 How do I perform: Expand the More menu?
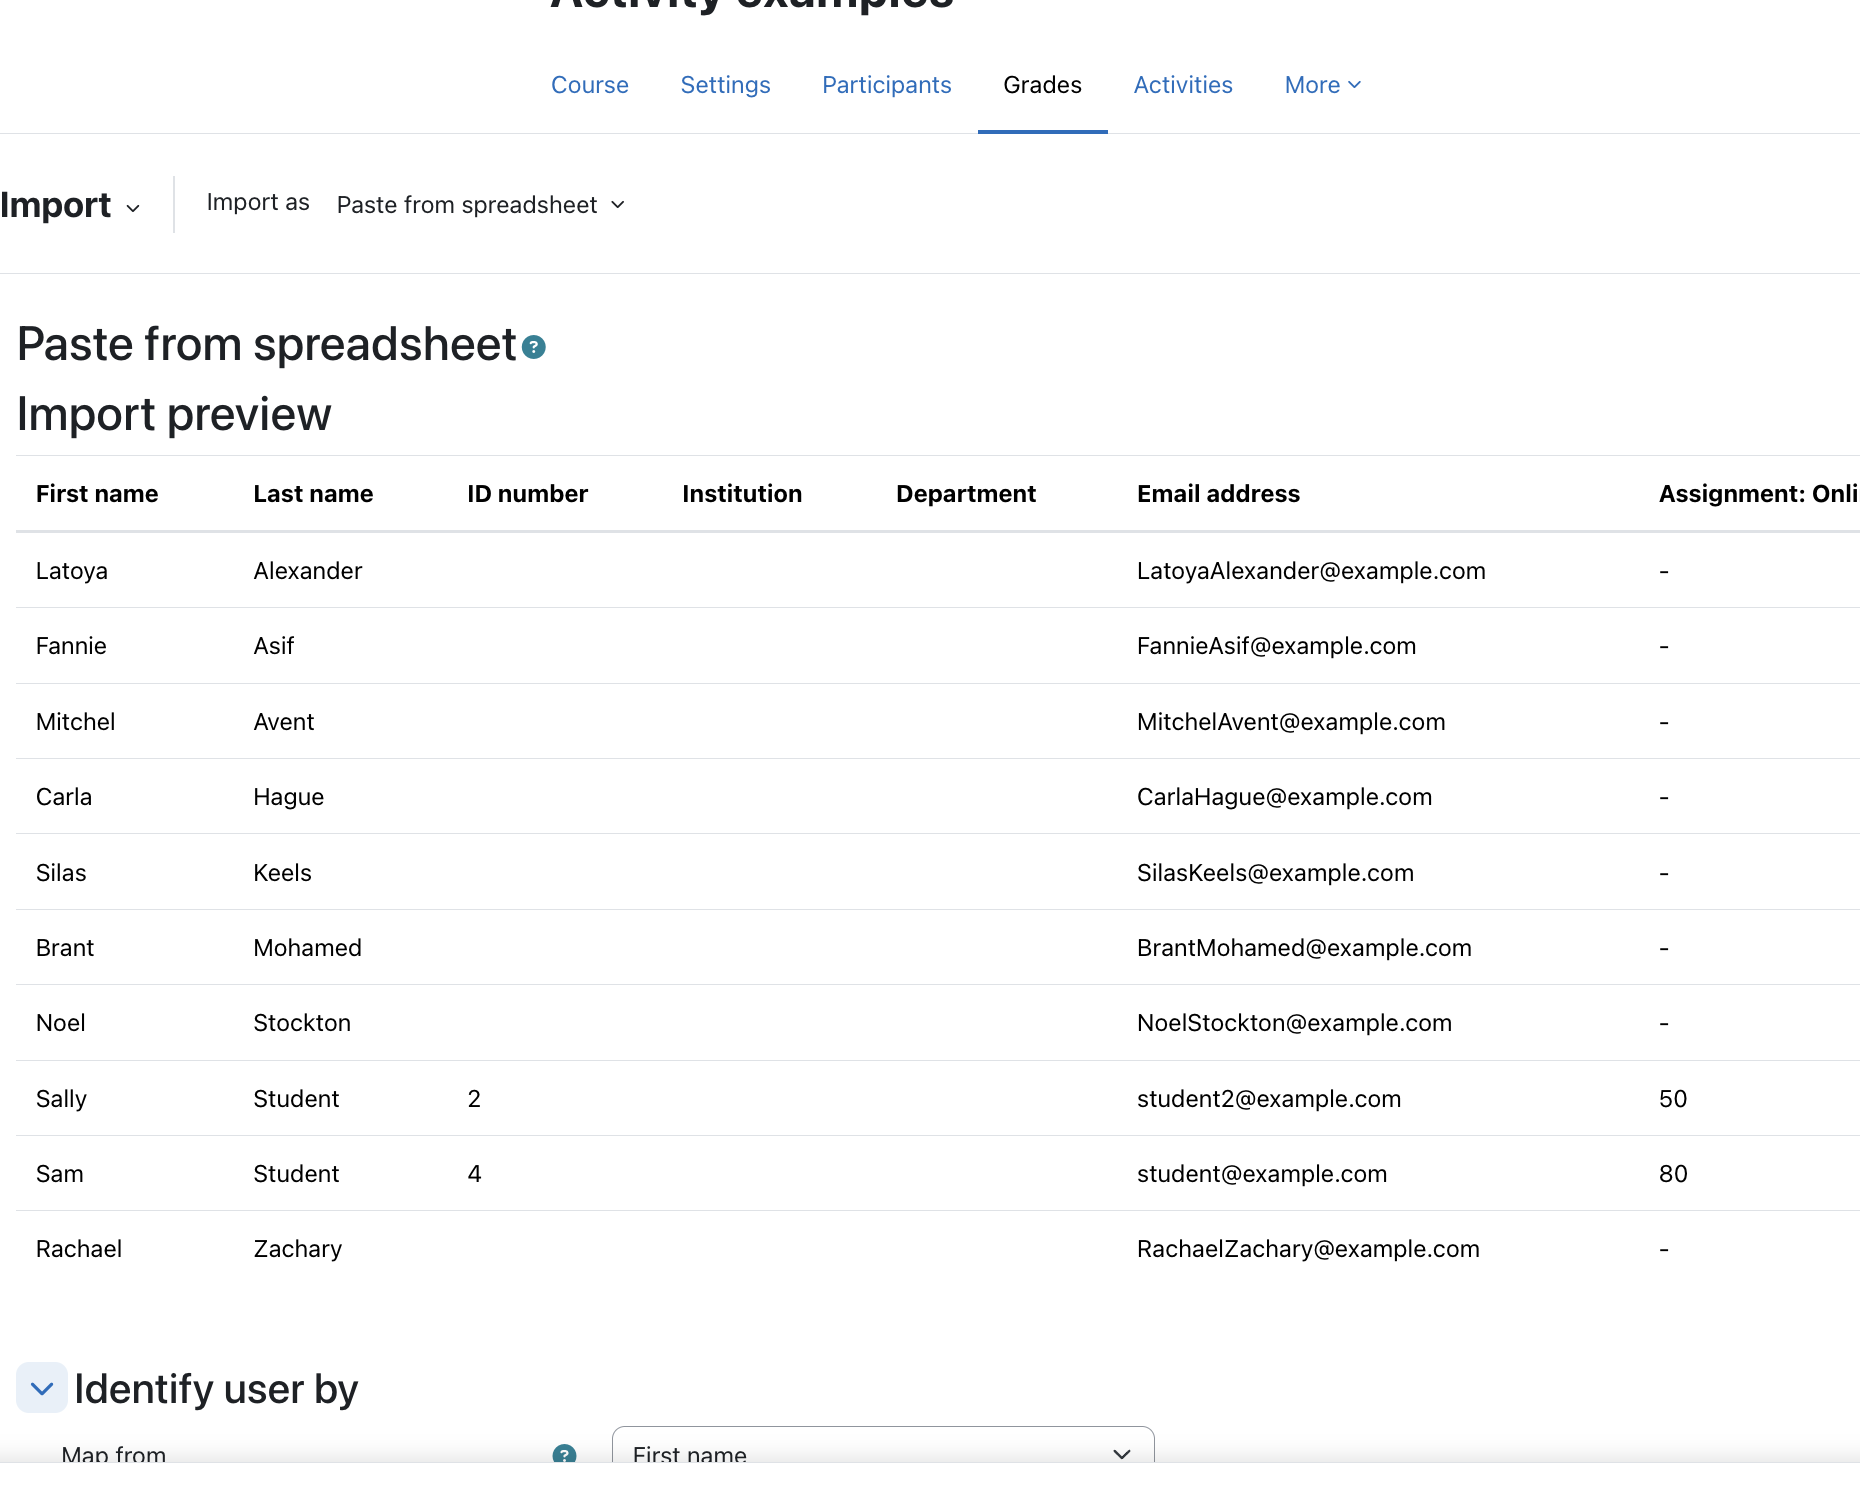click(x=1322, y=85)
